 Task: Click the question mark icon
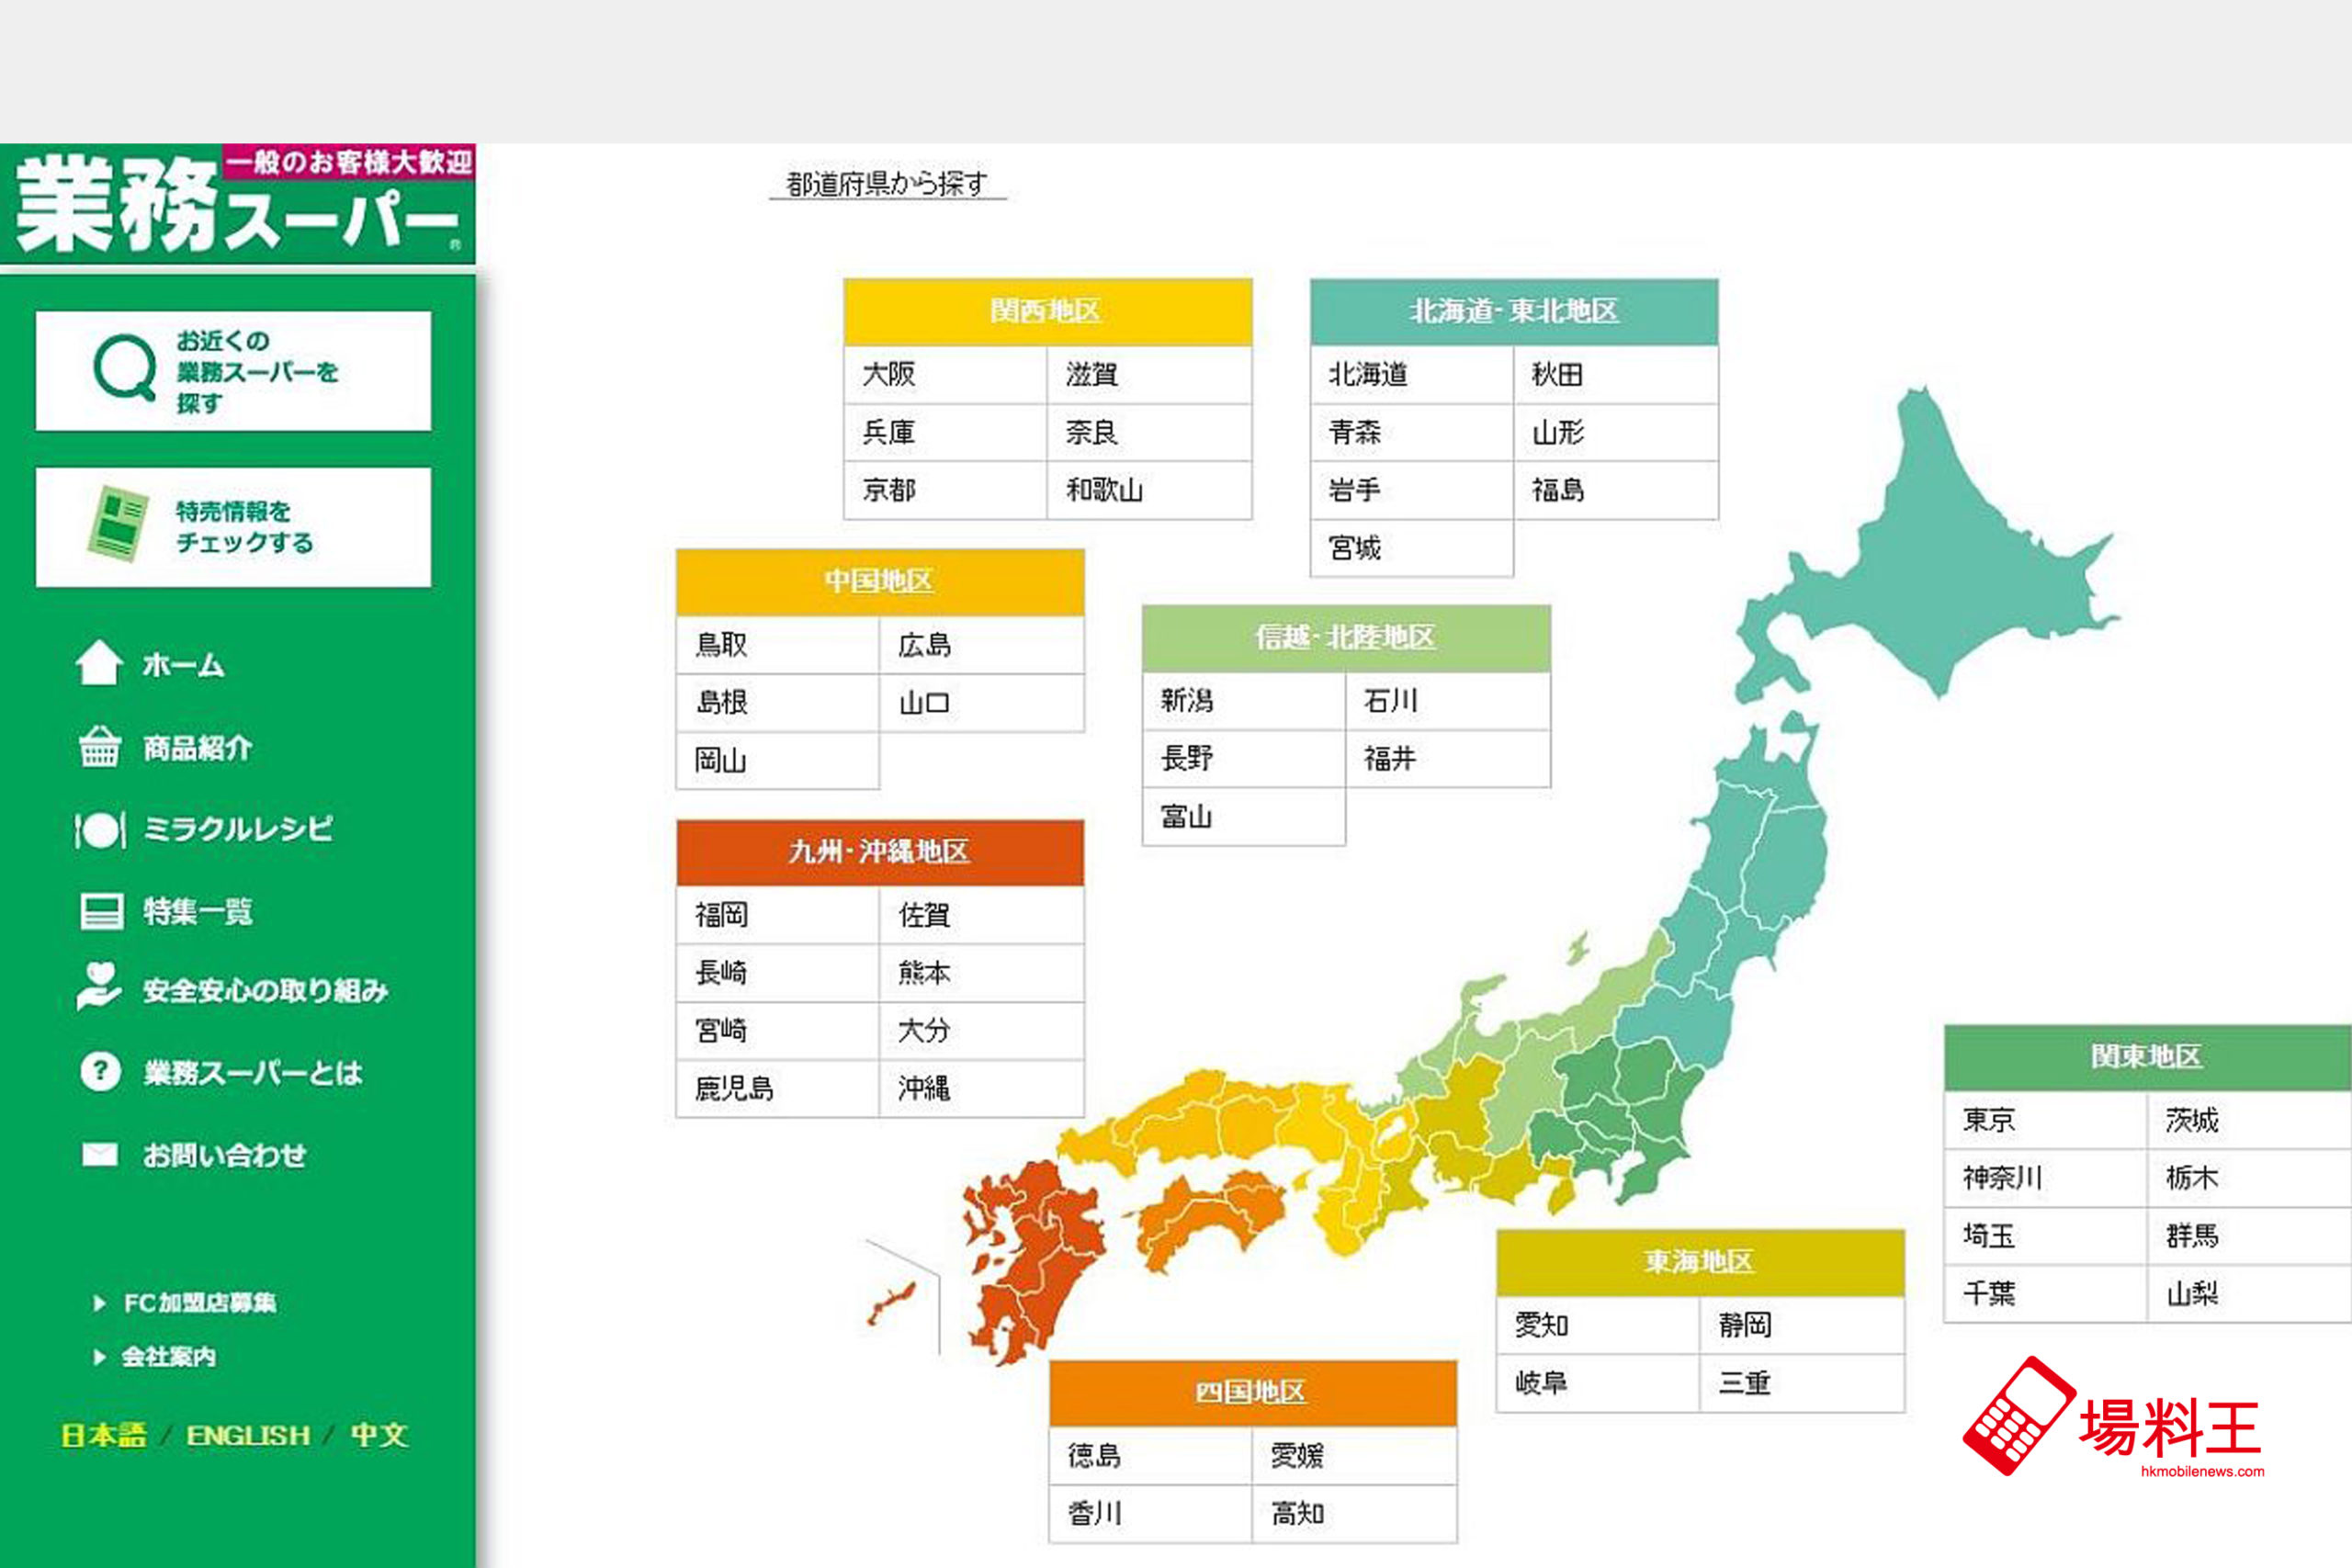pyautogui.click(x=100, y=1072)
